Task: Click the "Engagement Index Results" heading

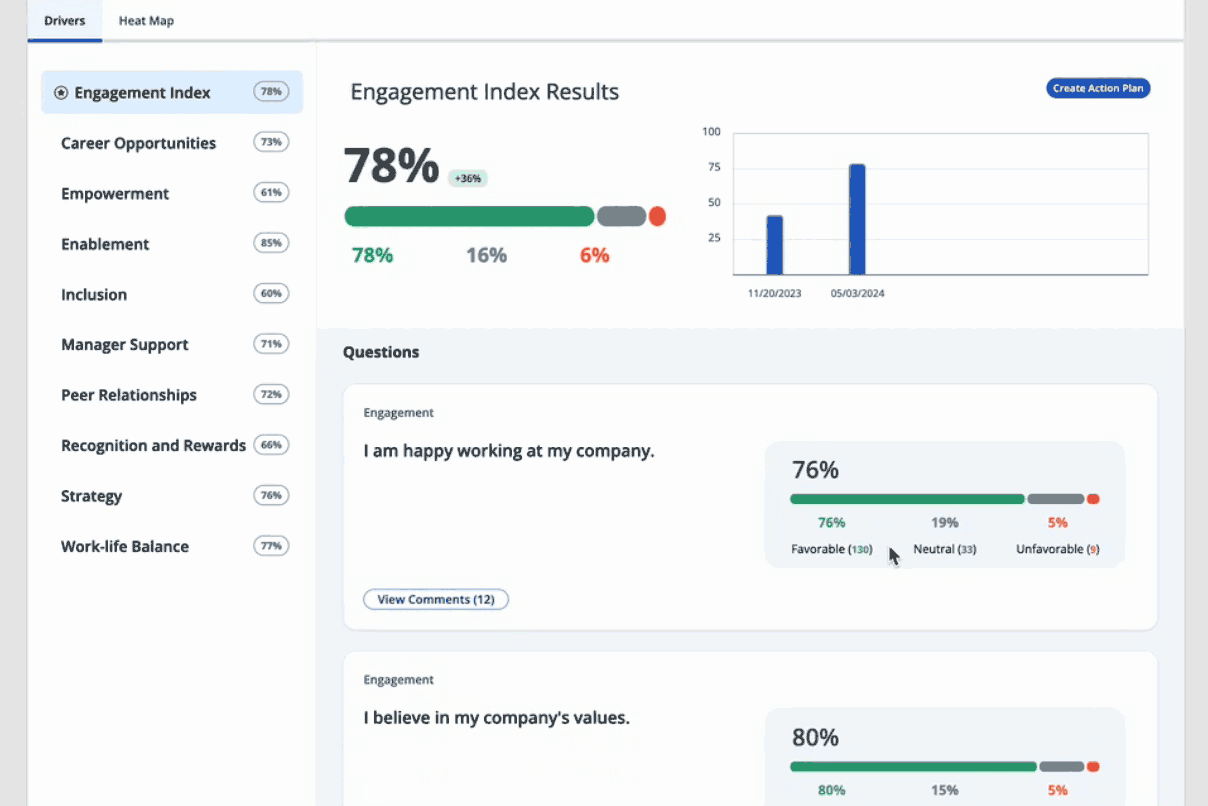Action: click(485, 92)
